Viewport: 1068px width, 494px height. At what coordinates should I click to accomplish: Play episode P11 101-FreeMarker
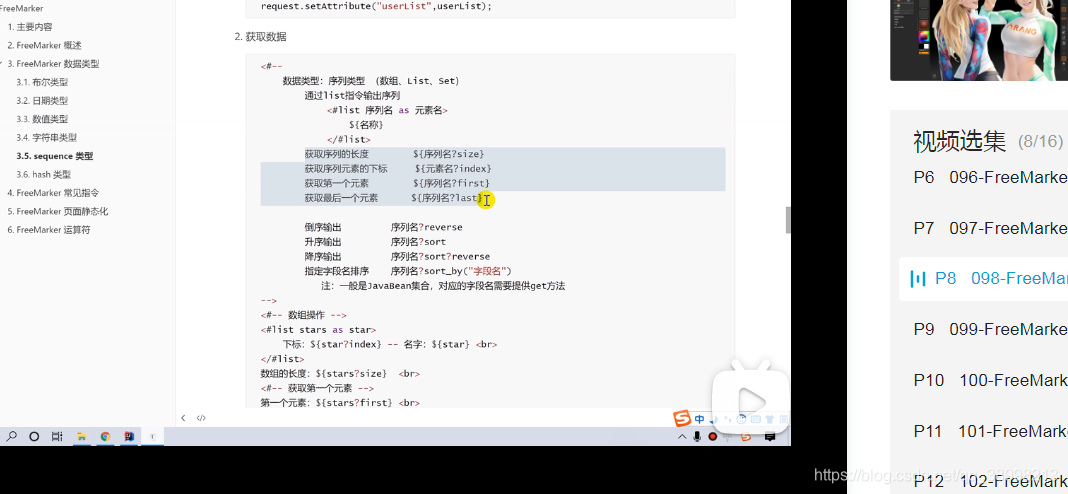(x=990, y=431)
